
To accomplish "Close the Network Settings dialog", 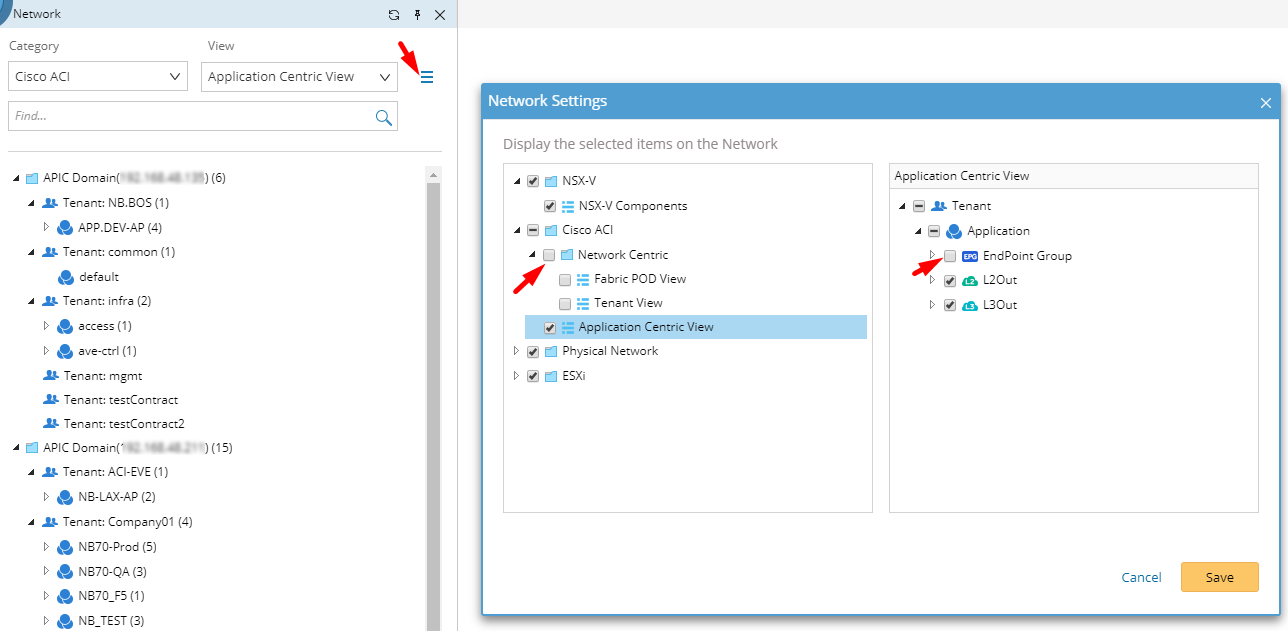I will (1265, 102).
